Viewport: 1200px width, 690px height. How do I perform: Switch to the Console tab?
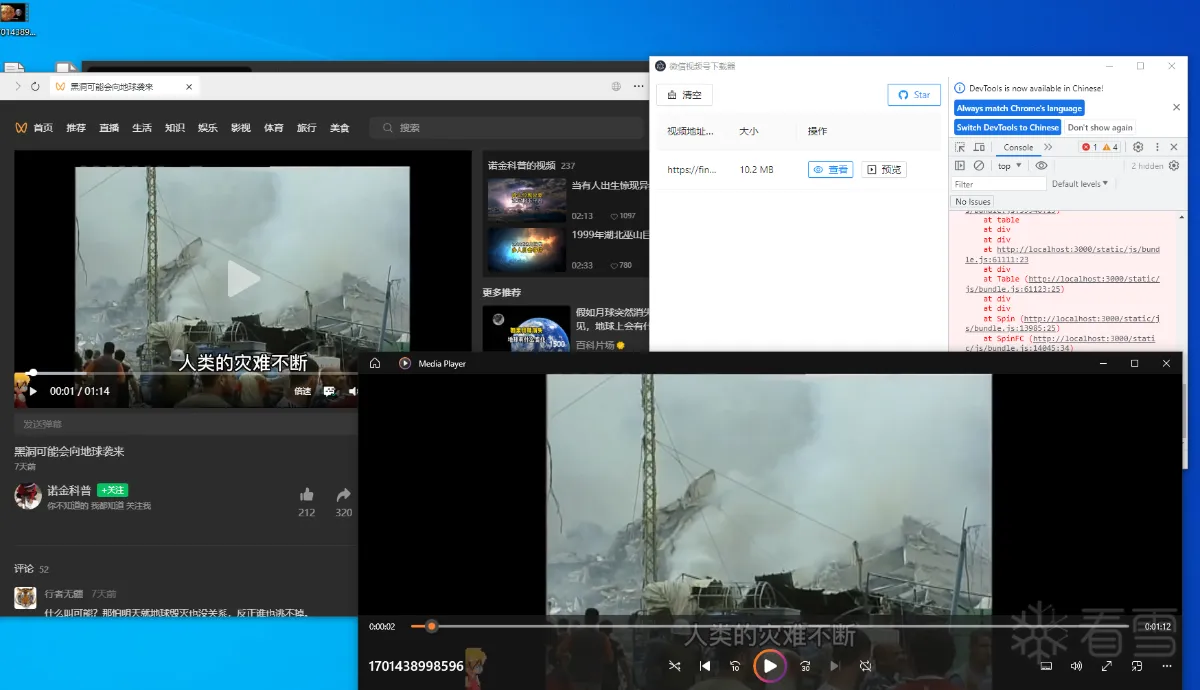[1018, 147]
